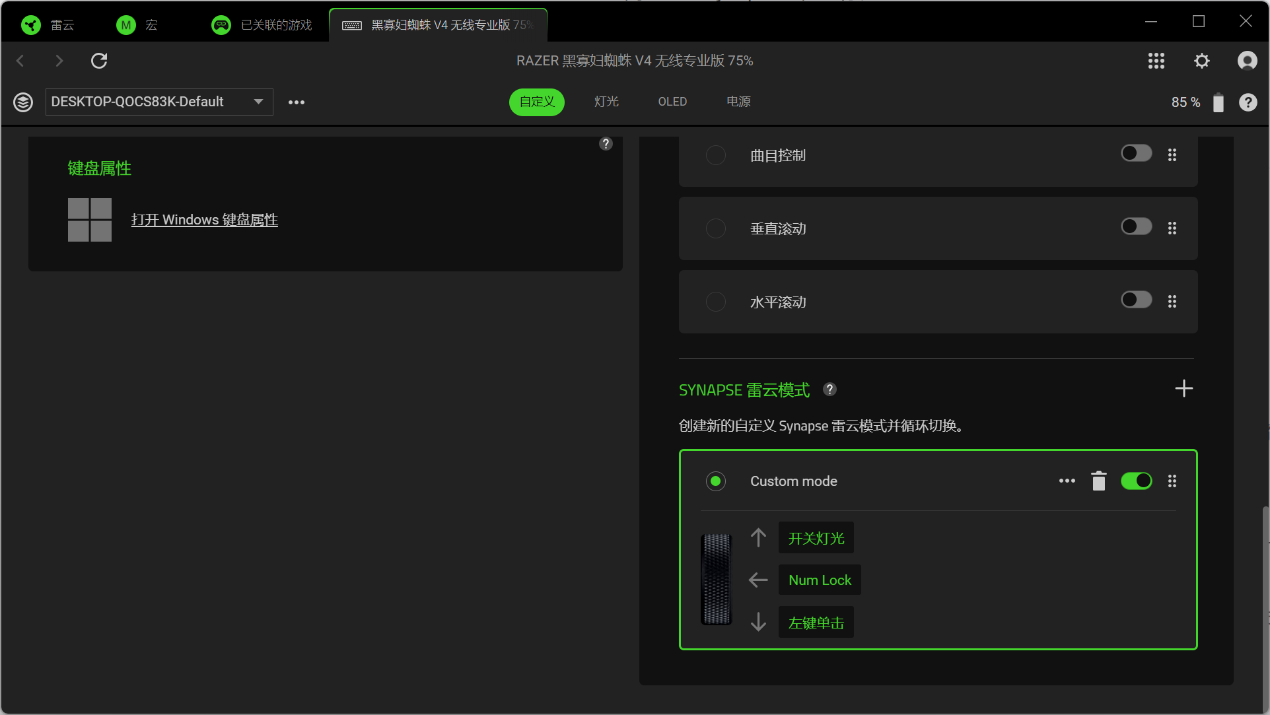Turn on the 水平滚动 switch
Screen dimensions: 1270x715
[1136, 300]
